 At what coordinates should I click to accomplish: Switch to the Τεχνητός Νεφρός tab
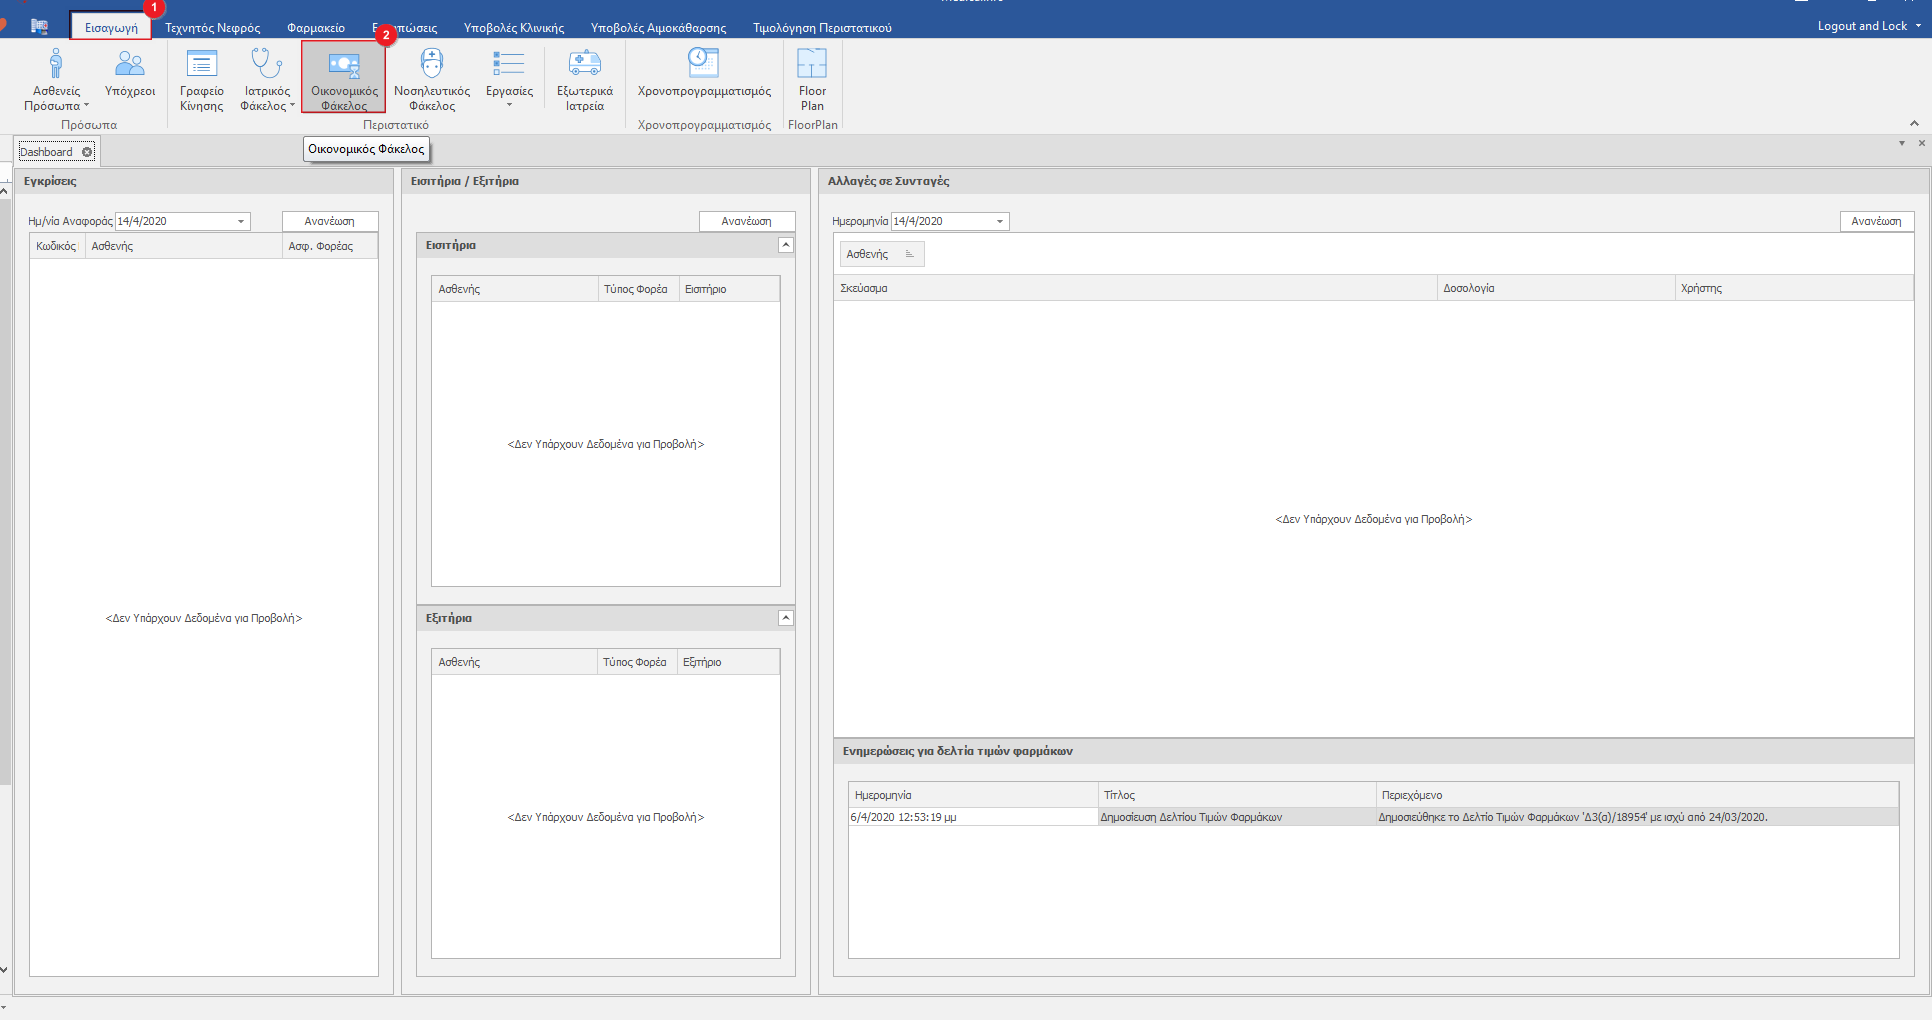212,28
